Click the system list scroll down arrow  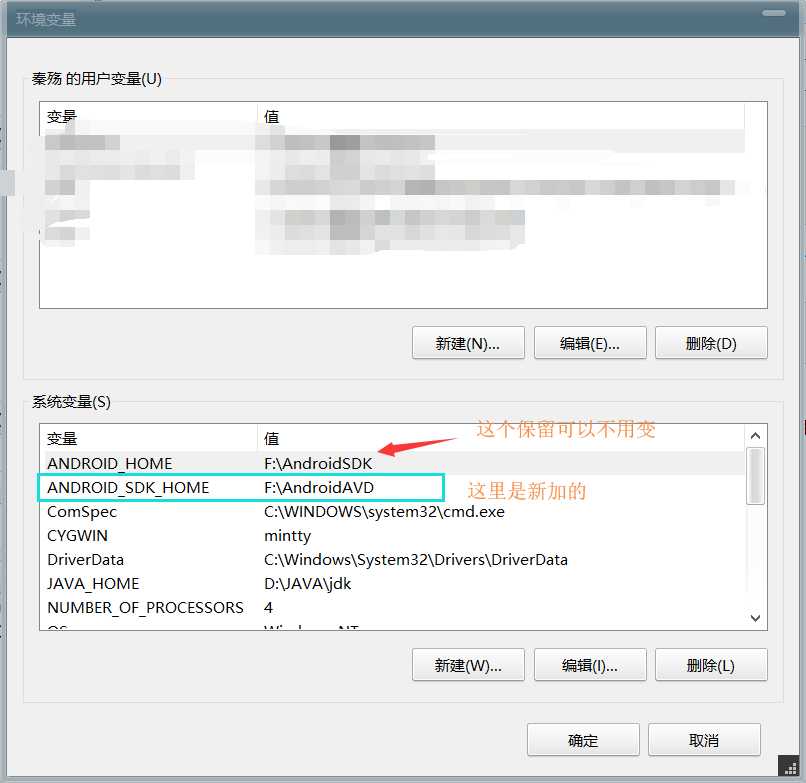755,618
